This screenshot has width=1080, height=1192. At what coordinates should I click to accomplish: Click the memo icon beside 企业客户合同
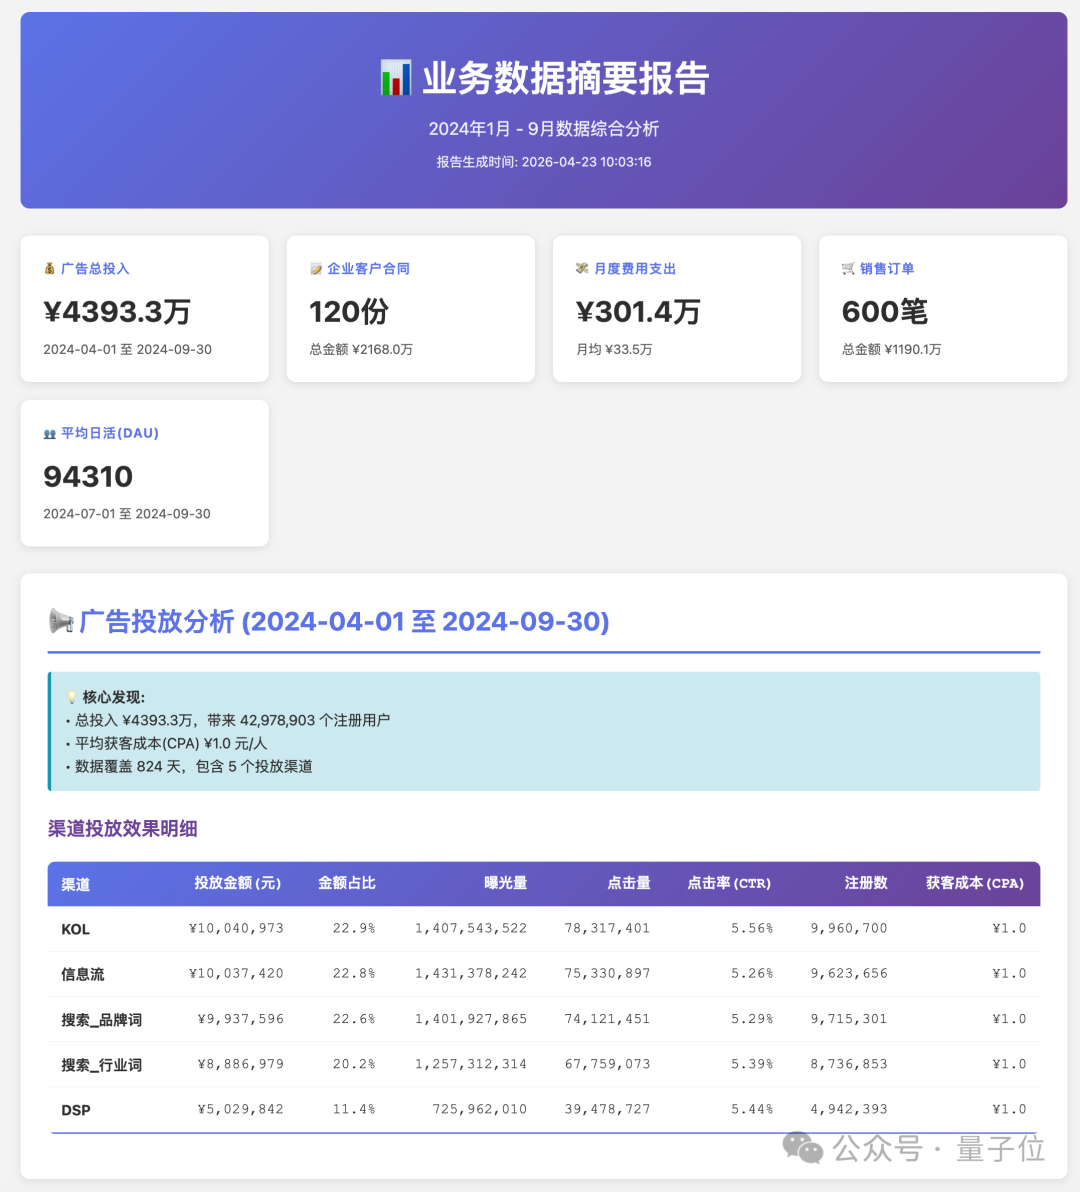[314, 268]
